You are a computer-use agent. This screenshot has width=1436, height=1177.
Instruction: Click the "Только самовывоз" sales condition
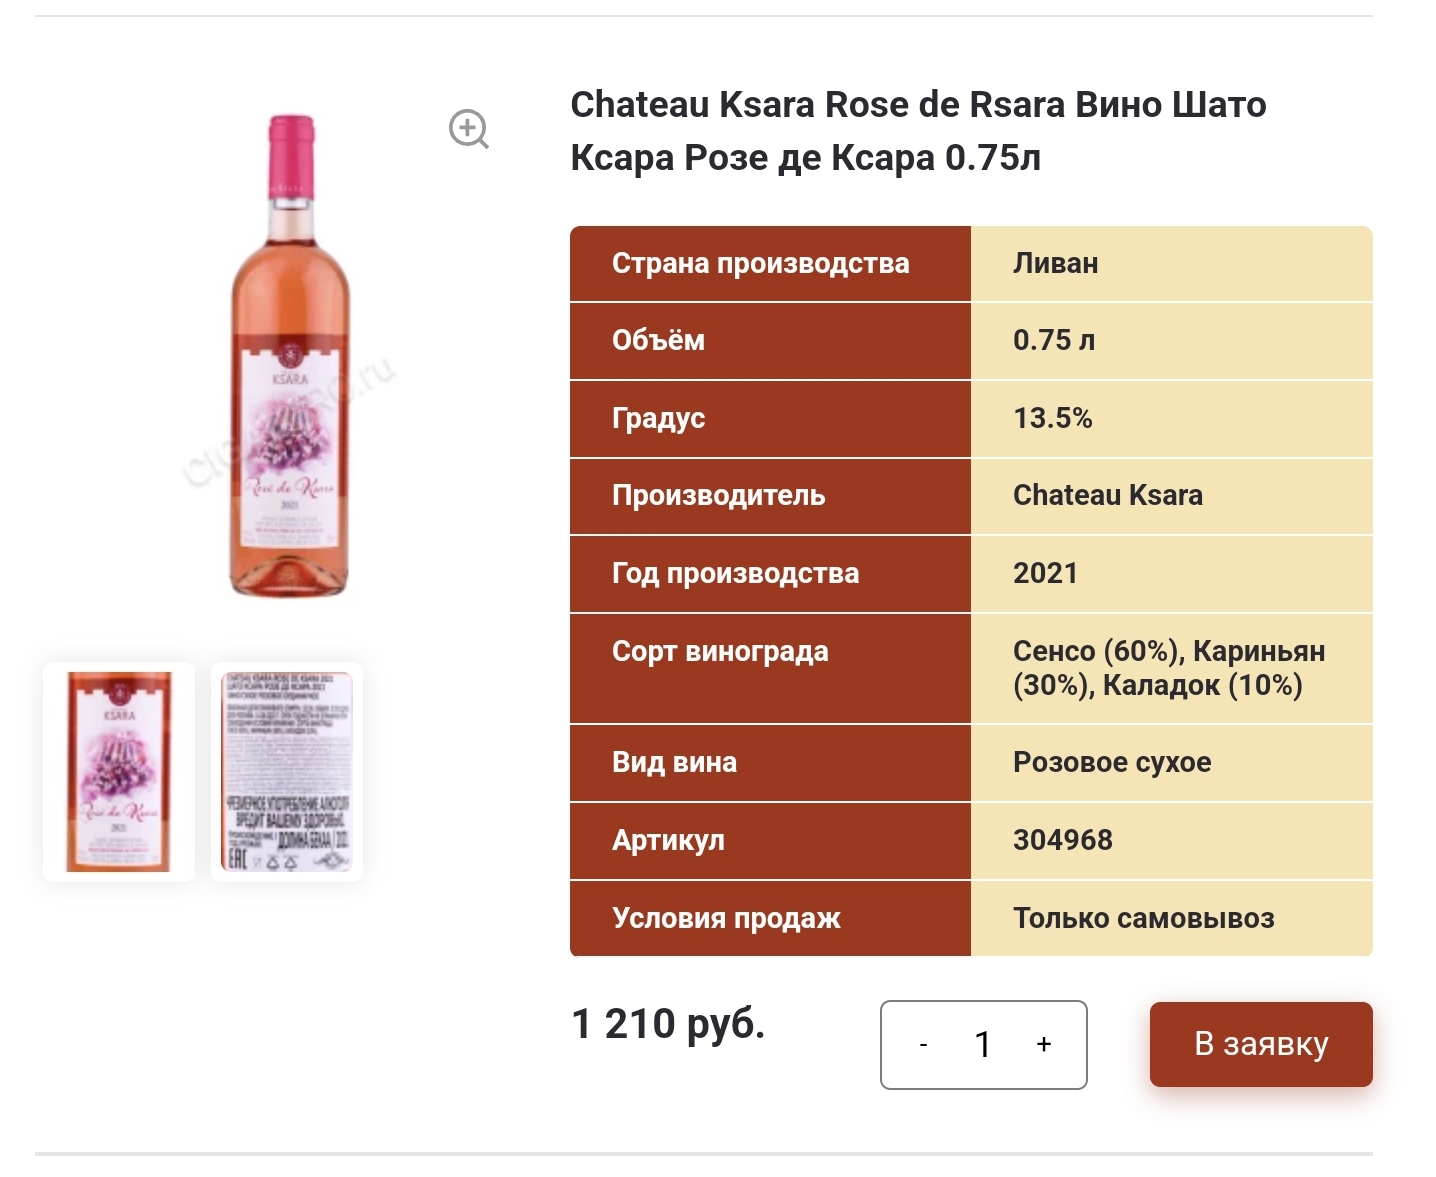pos(1143,918)
